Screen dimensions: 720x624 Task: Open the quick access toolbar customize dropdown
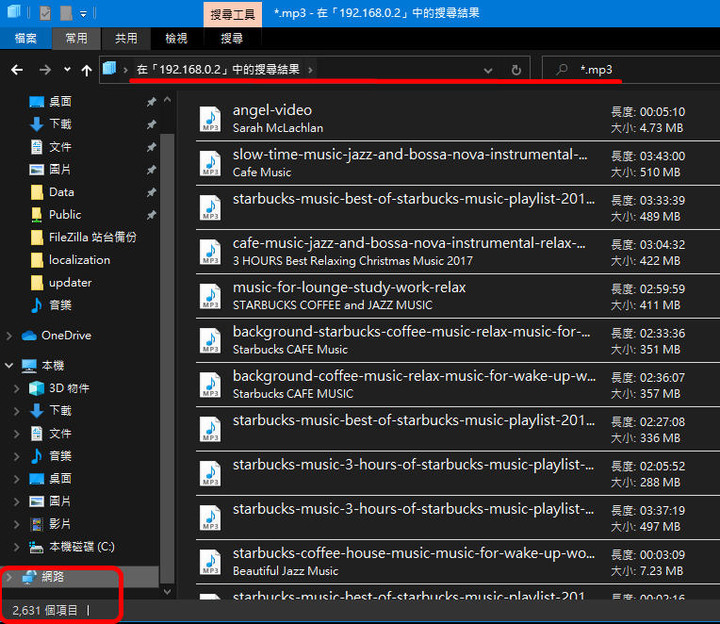click(x=83, y=14)
